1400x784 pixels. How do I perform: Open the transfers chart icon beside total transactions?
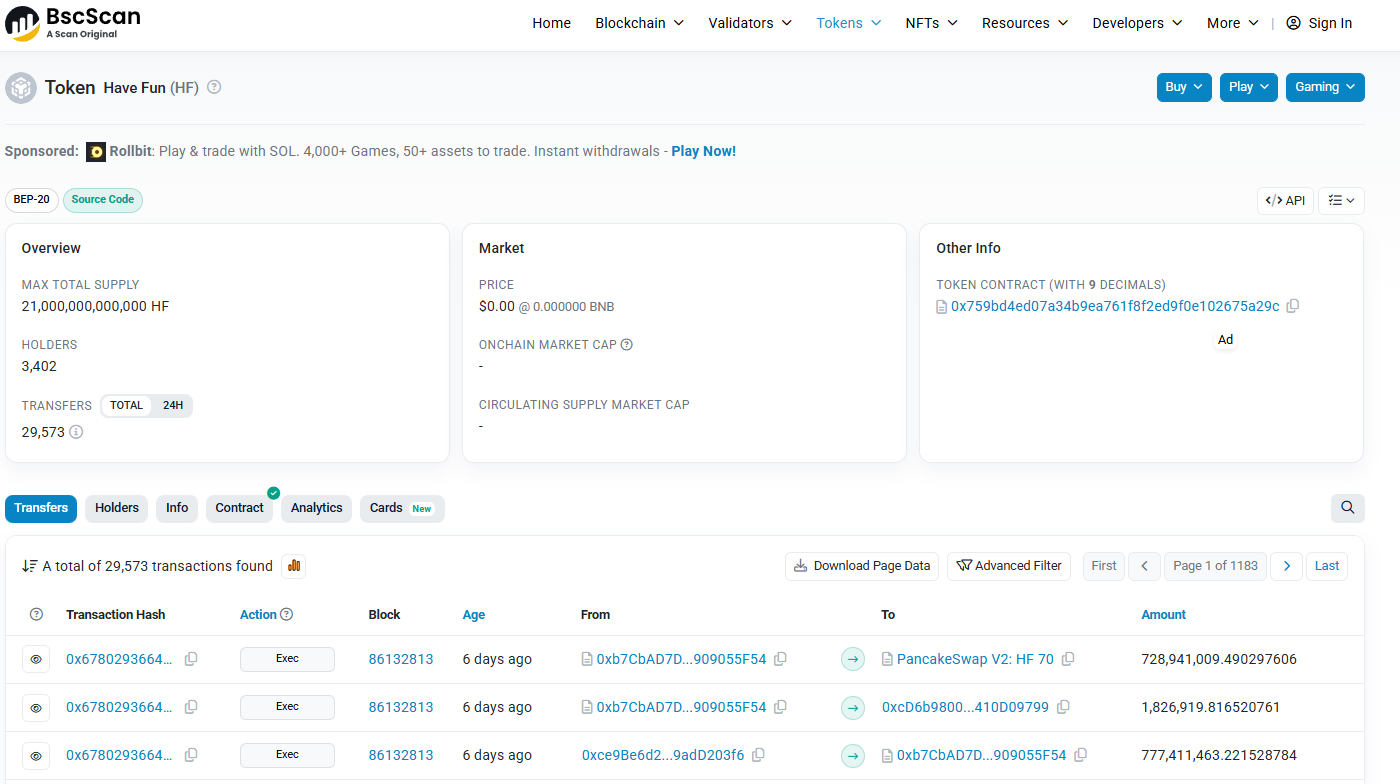coord(293,566)
